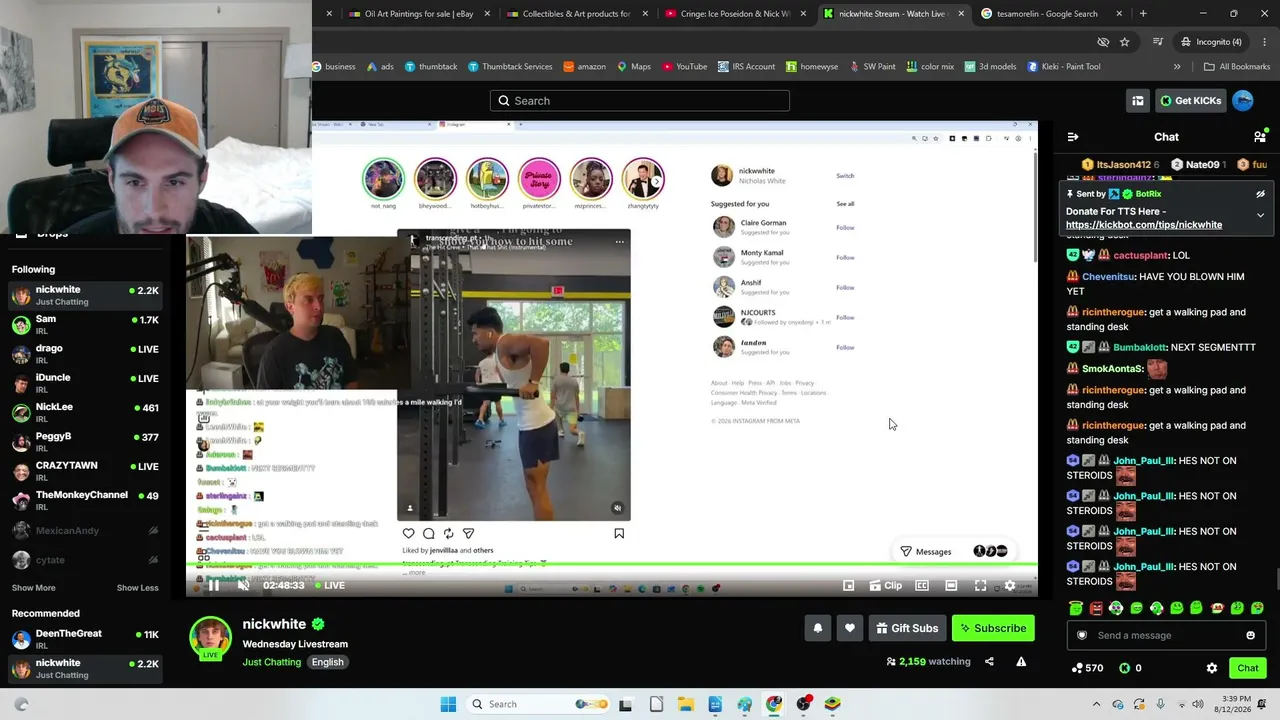Click the Send a message chat box

tap(1165, 635)
